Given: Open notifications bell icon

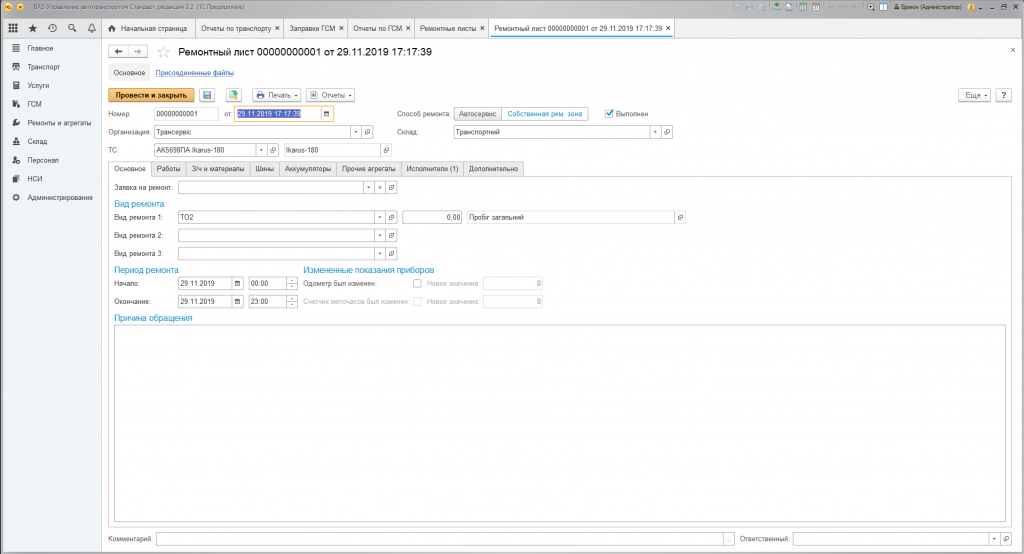Looking at the screenshot, I should [x=91, y=28].
